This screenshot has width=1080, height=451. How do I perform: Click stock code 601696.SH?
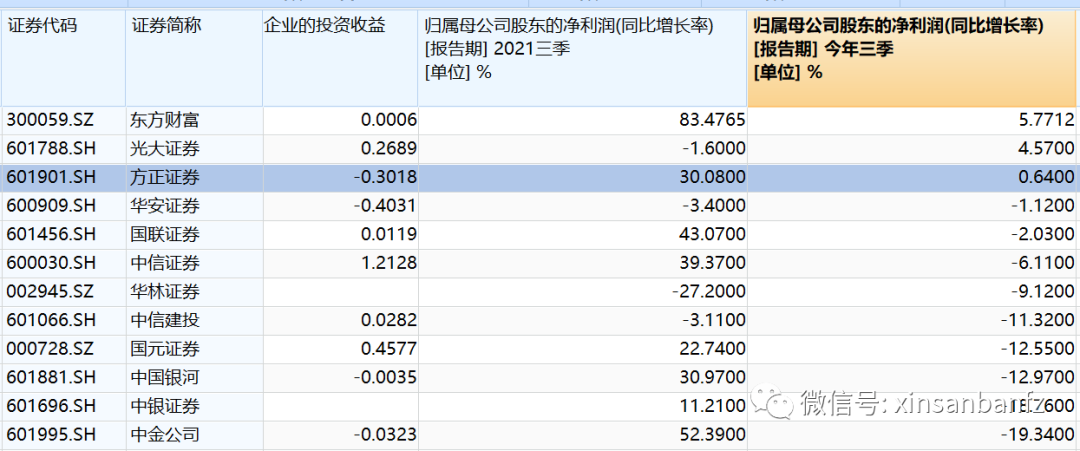click(x=50, y=406)
